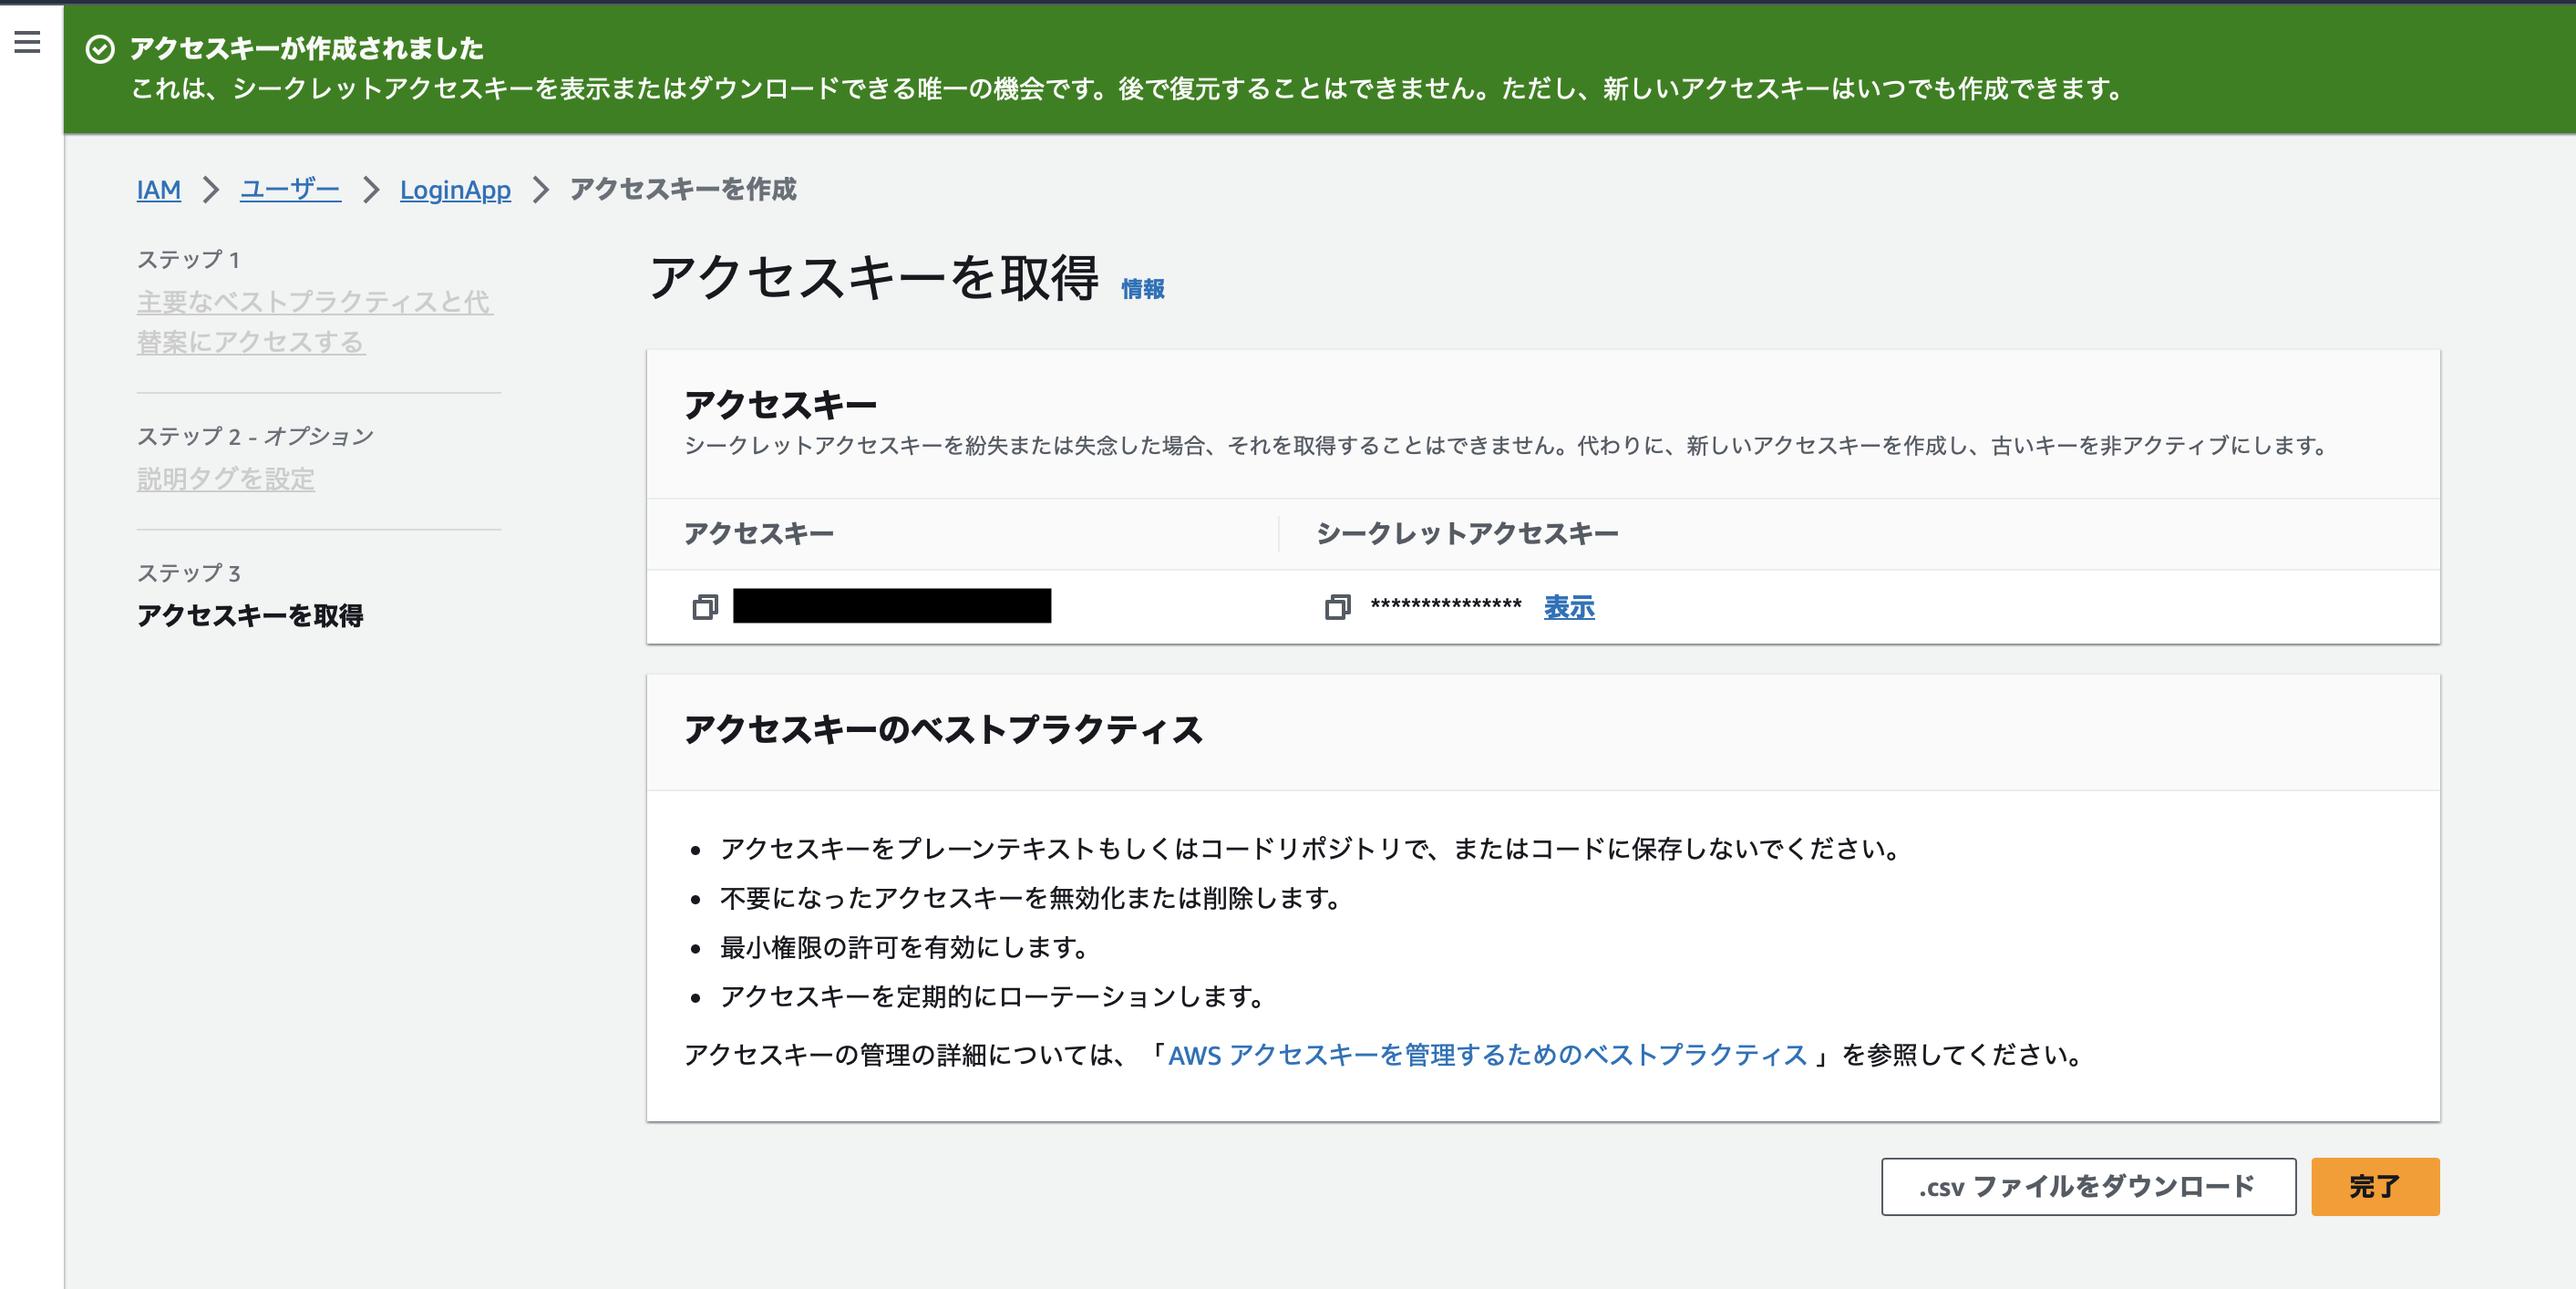Image resolution: width=2576 pixels, height=1289 pixels.
Task: Click the 情報 info link
Action: point(1142,289)
